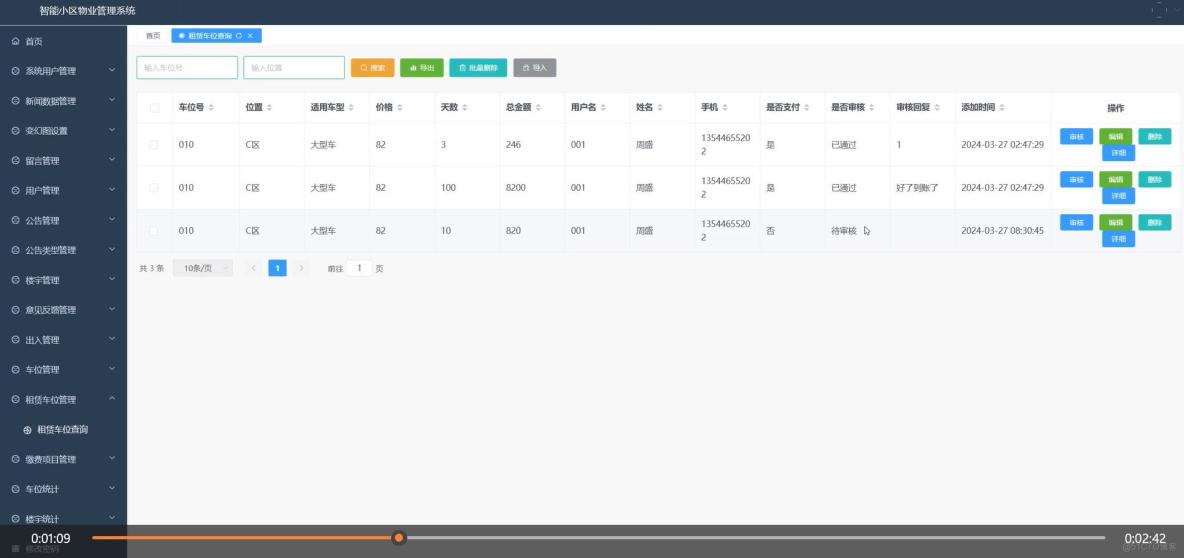The width and height of the screenshot is (1184, 558).
Task: Click the gray 导入 button
Action: (535, 68)
